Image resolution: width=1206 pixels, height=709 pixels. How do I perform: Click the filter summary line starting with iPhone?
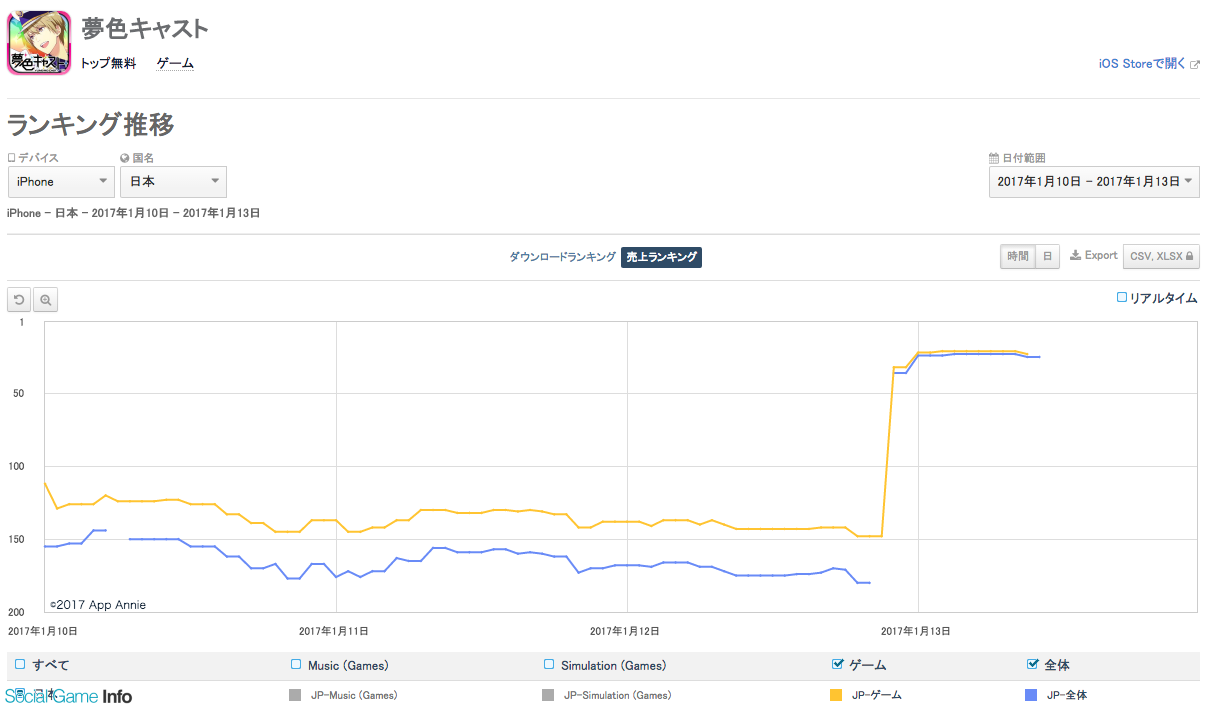134,213
